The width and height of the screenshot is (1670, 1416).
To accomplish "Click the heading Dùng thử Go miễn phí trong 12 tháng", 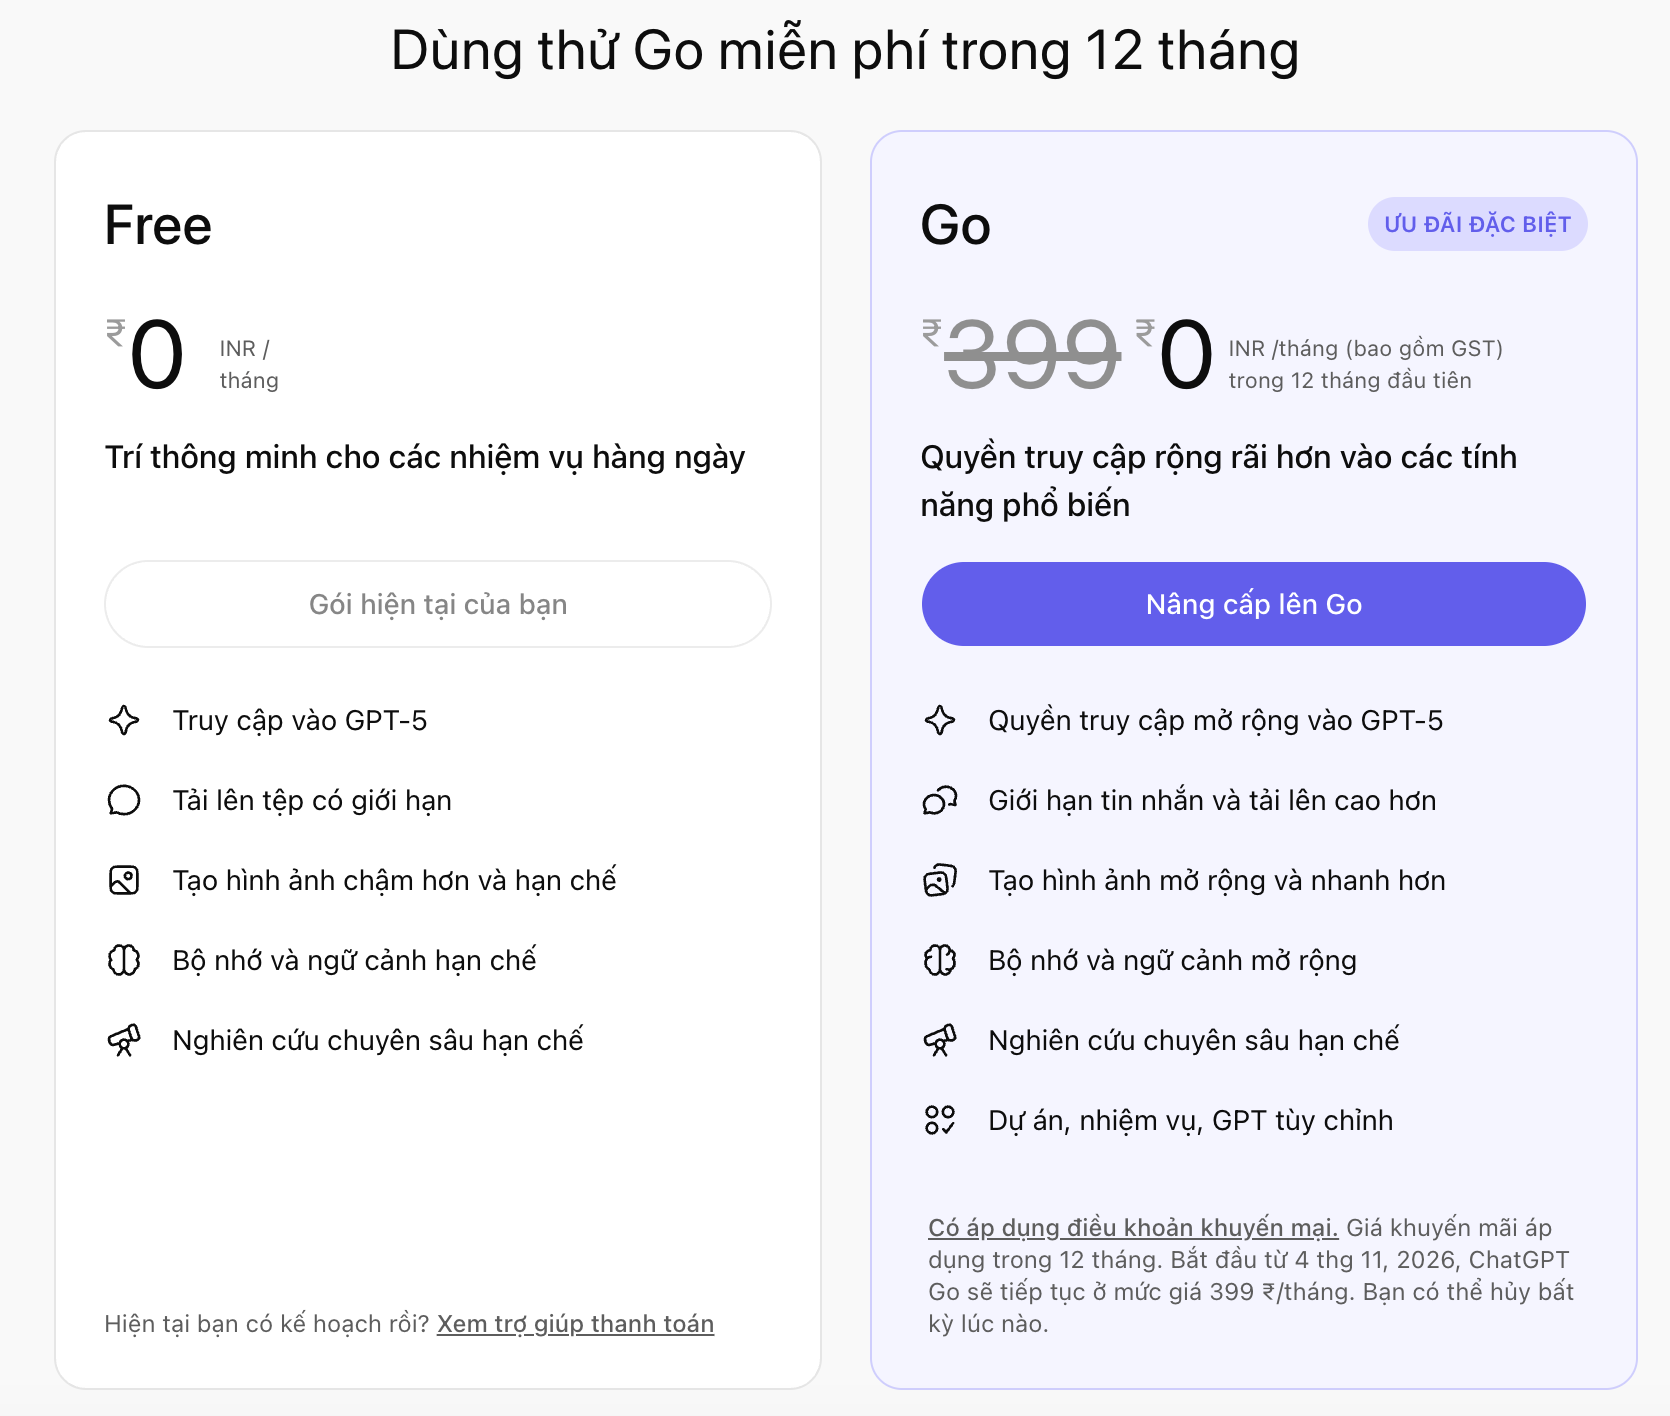I will (x=845, y=51).
